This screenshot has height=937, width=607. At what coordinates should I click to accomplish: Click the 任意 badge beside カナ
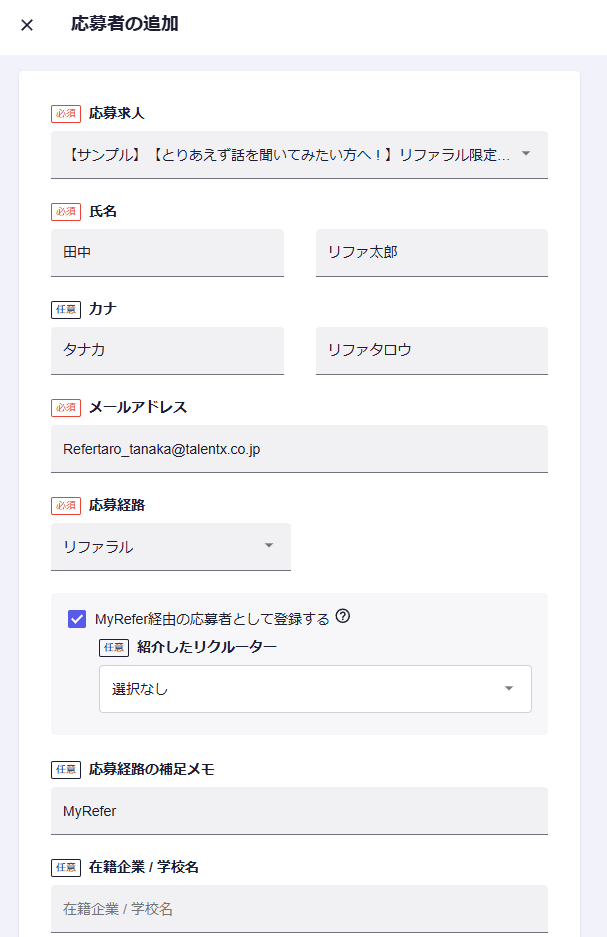66,309
